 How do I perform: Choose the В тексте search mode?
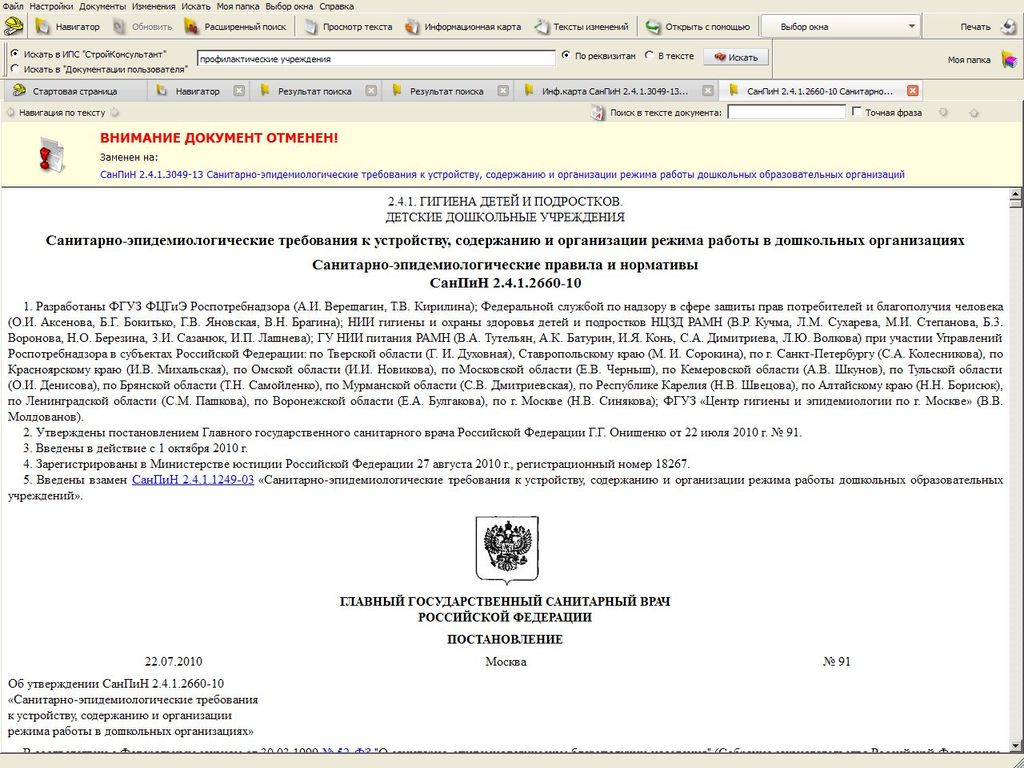click(x=649, y=56)
